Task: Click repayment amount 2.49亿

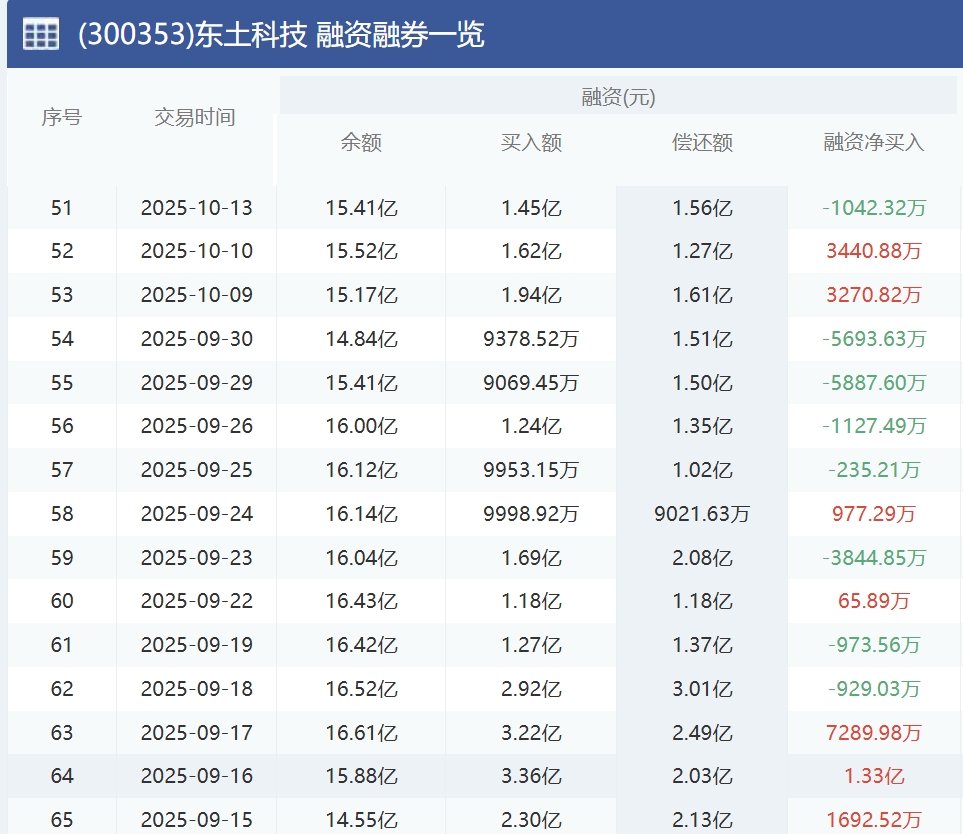Action: coord(702,733)
